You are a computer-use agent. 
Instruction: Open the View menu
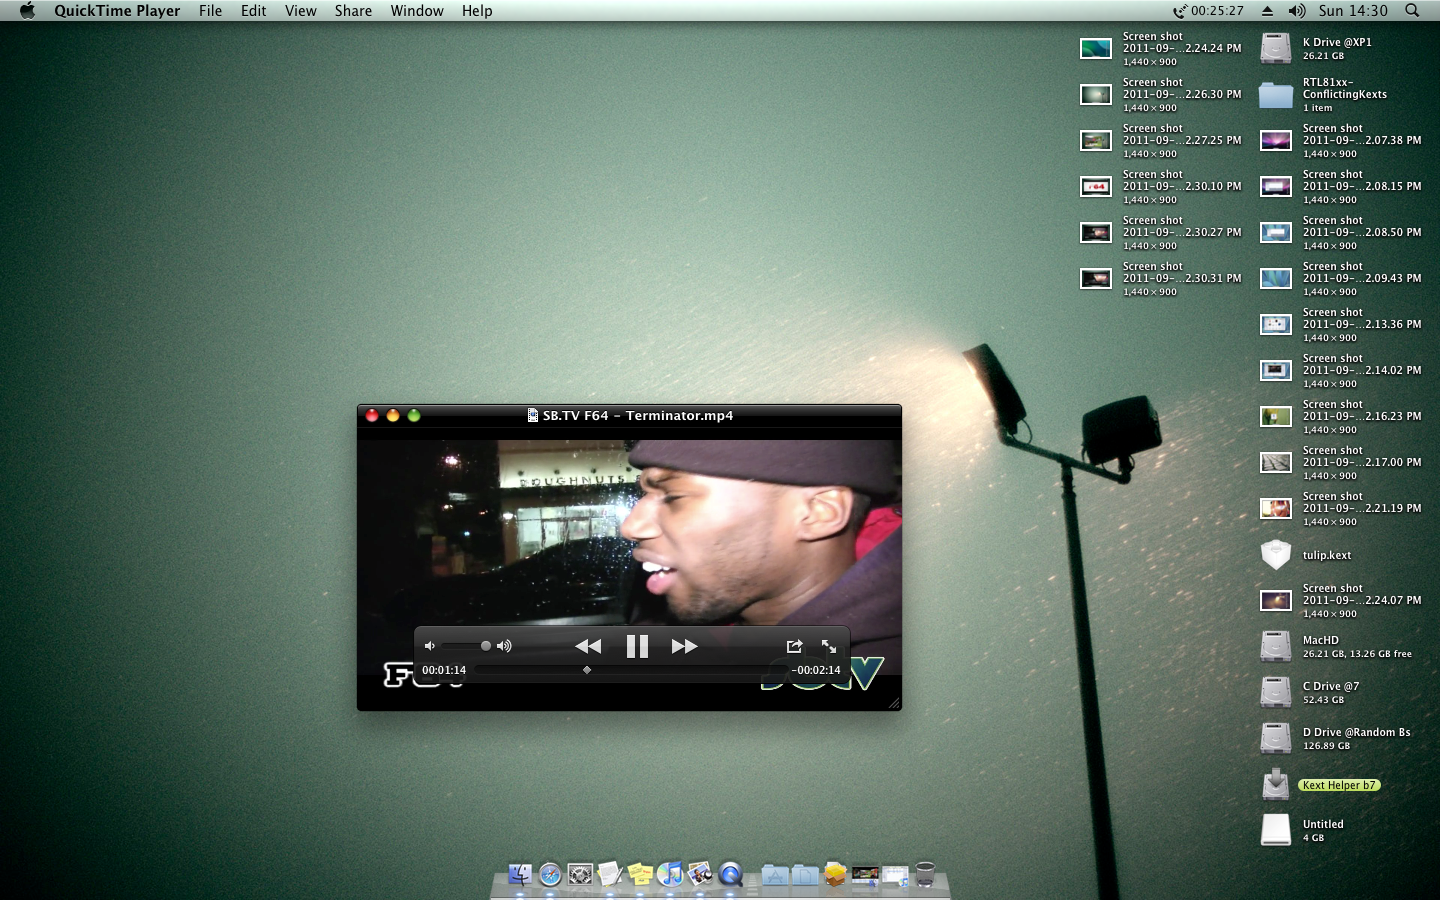(x=300, y=11)
